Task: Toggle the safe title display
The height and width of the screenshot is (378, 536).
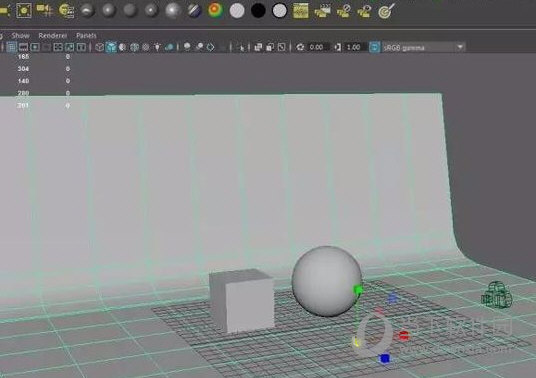Action: click(81, 47)
